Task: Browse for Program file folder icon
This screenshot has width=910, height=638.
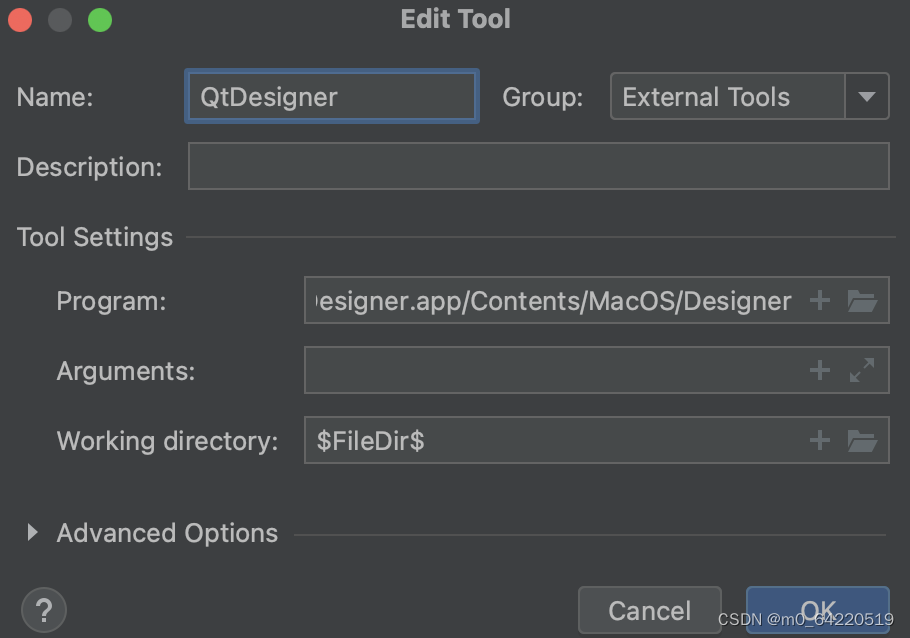Action: 862,301
